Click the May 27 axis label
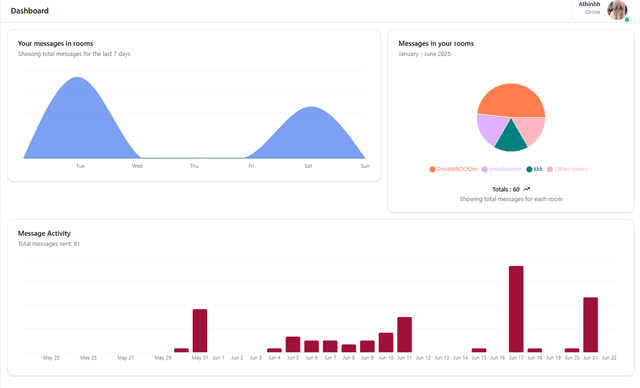Screen dimensions: 640x388 [x=125, y=358]
